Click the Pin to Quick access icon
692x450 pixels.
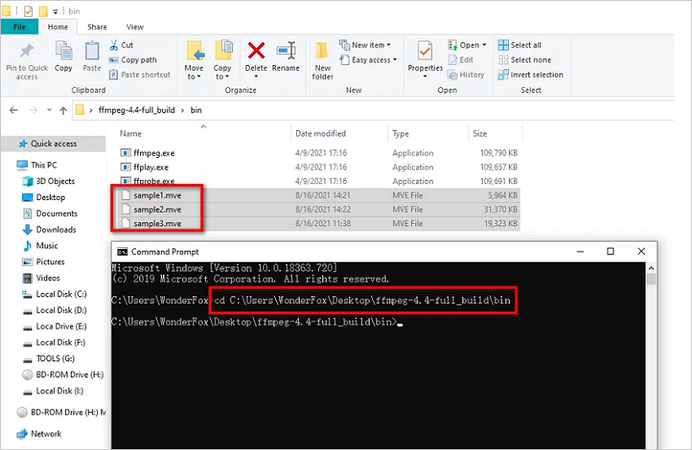pos(26,52)
